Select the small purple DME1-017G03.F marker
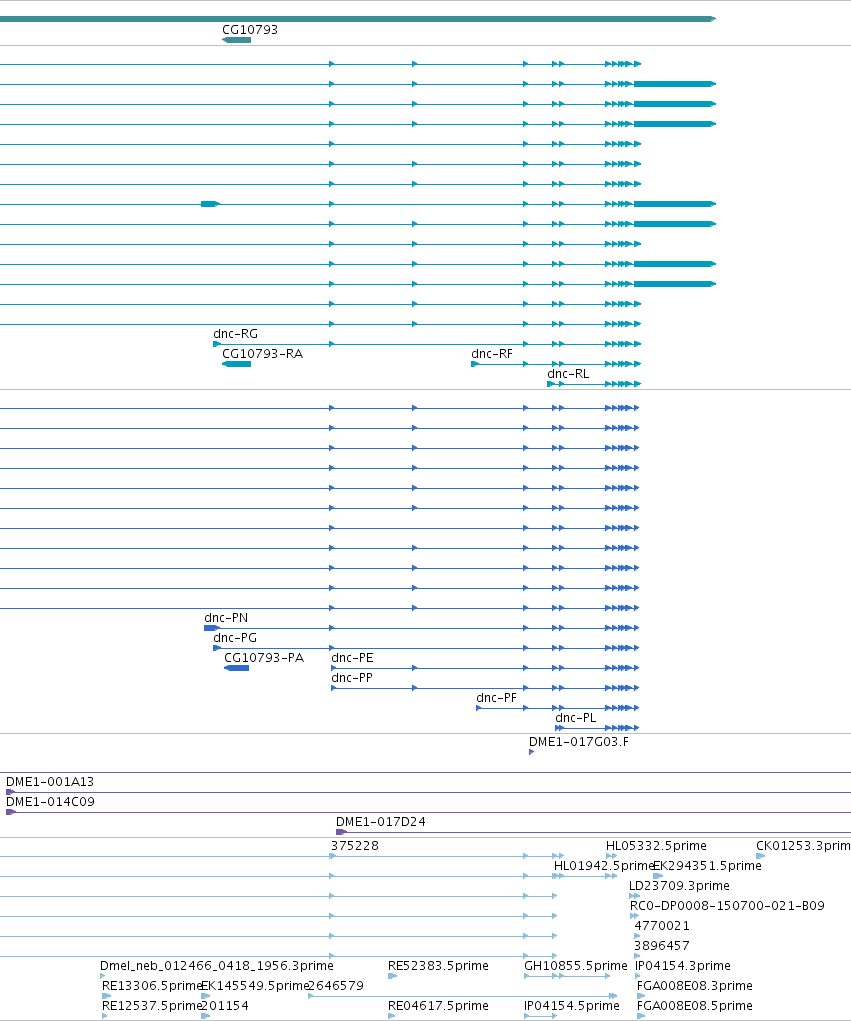 pyautogui.click(x=531, y=752)
